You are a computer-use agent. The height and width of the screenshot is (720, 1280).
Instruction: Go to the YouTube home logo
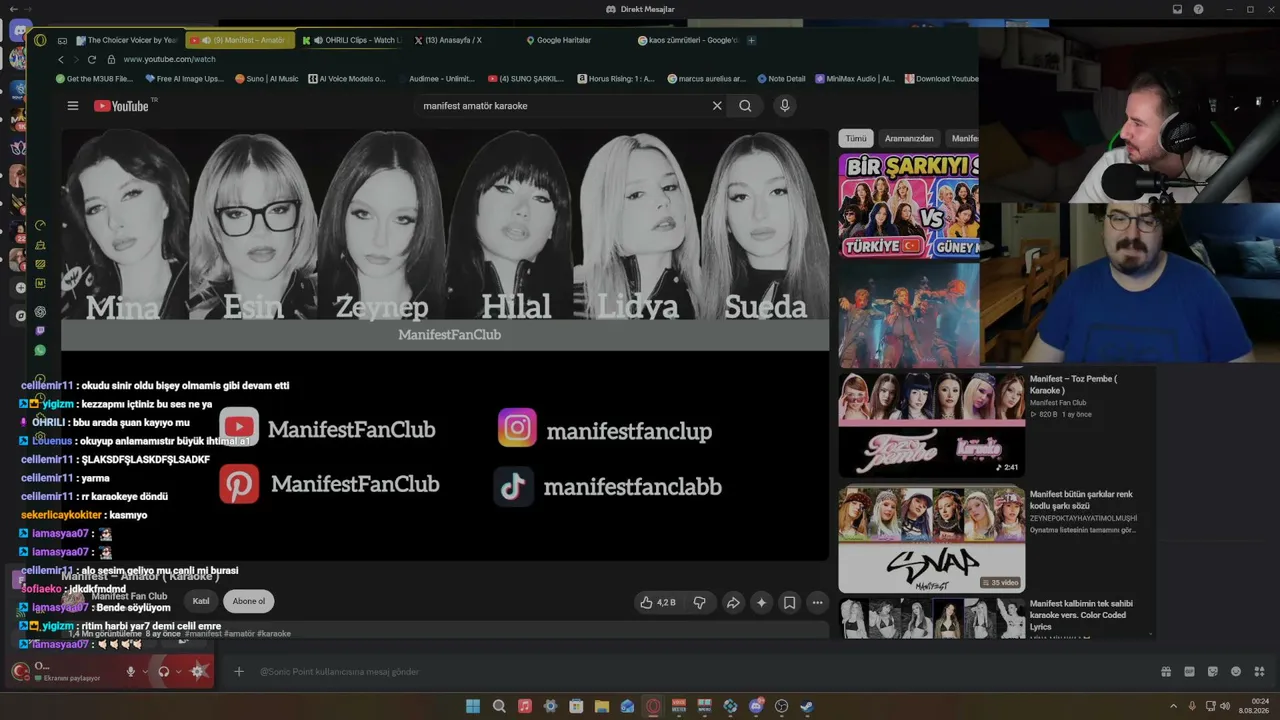tap(121, 106)
